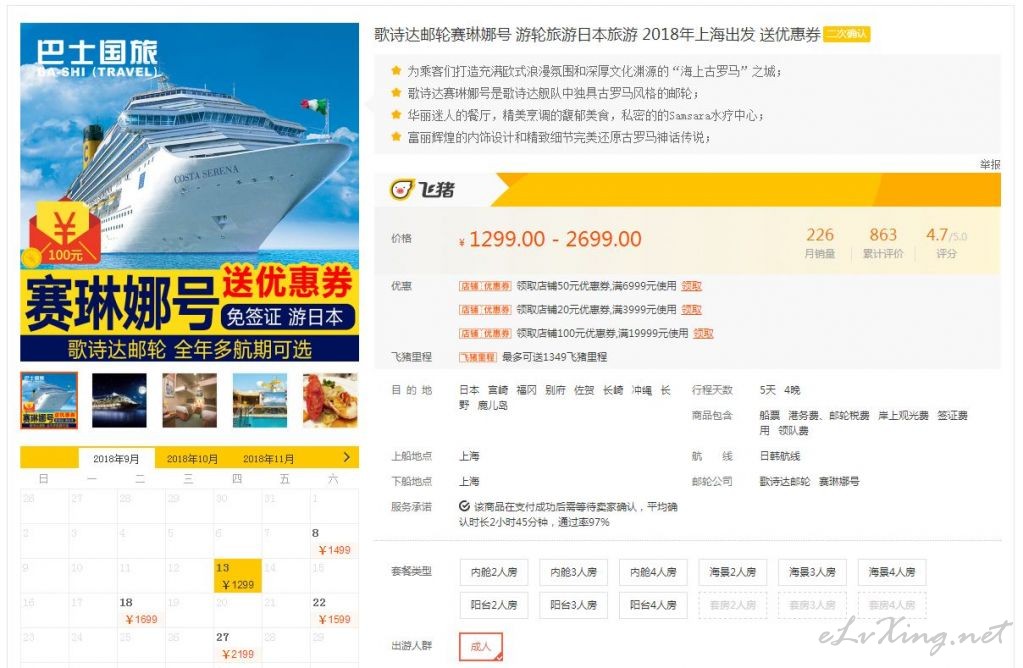This screenshot has height=668, width=1023.
Task: Select September 13 date priced ¥1299
Action: 238,575
